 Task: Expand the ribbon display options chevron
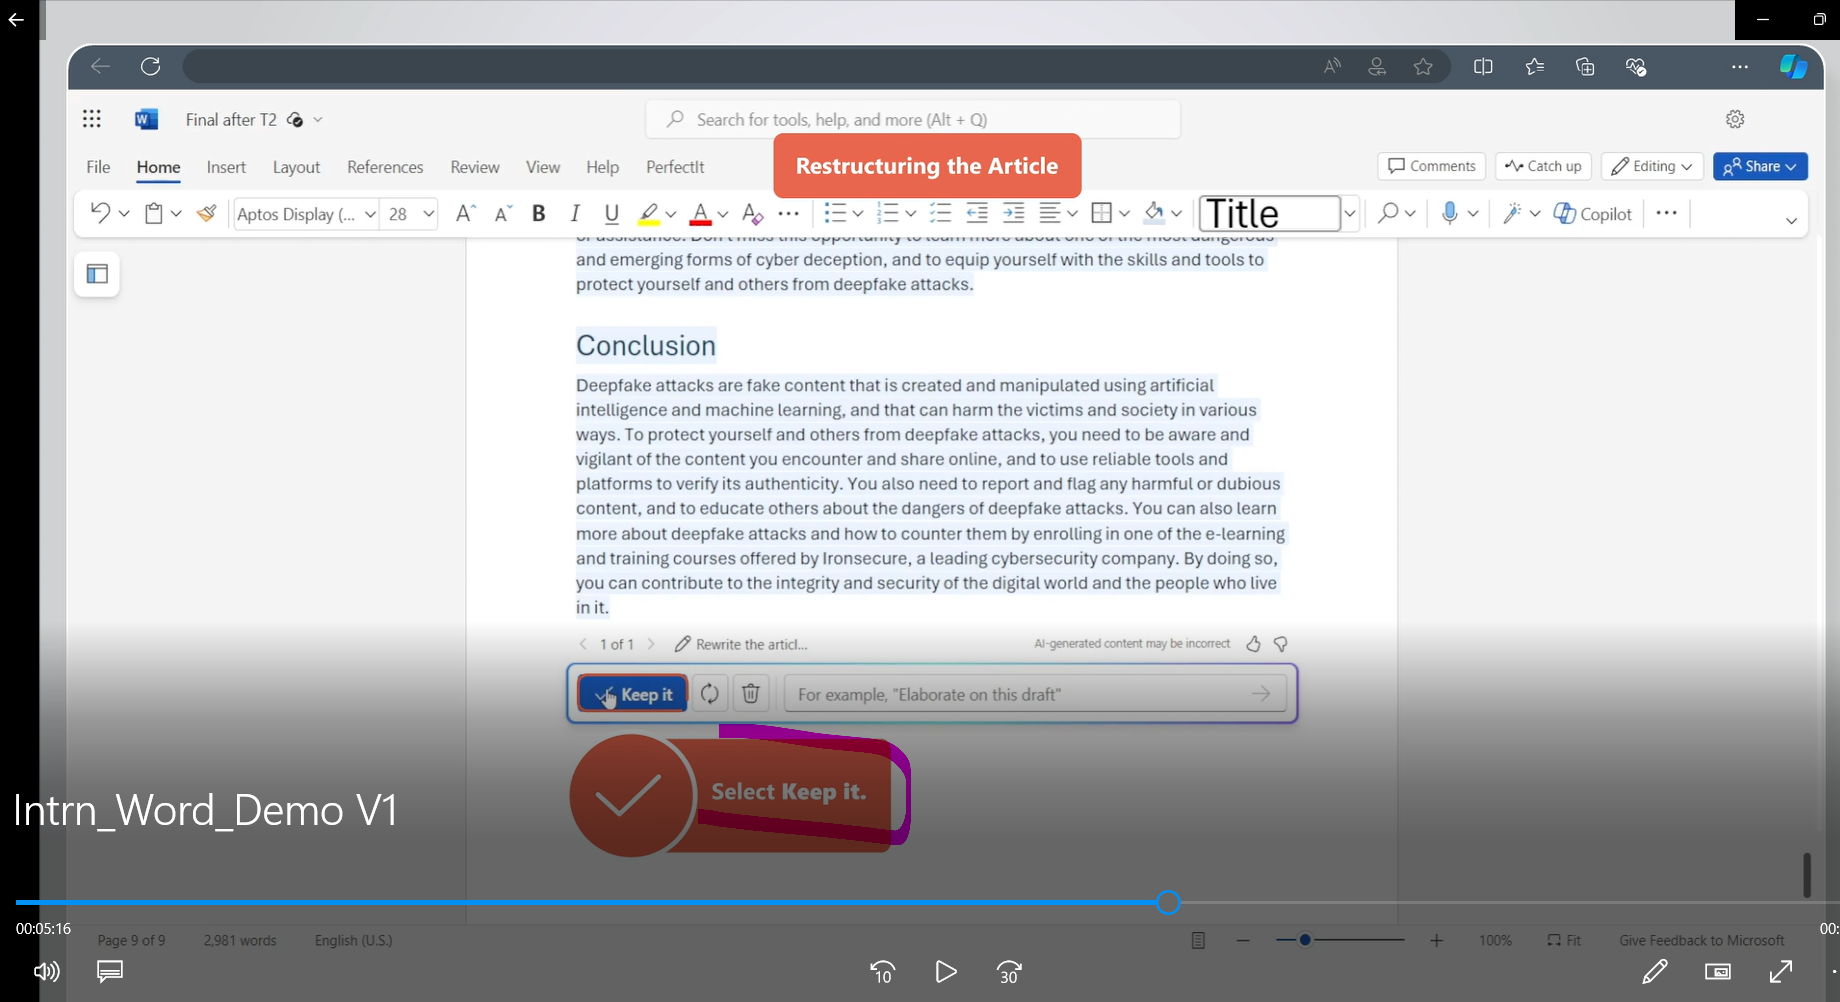point(1791,220)
